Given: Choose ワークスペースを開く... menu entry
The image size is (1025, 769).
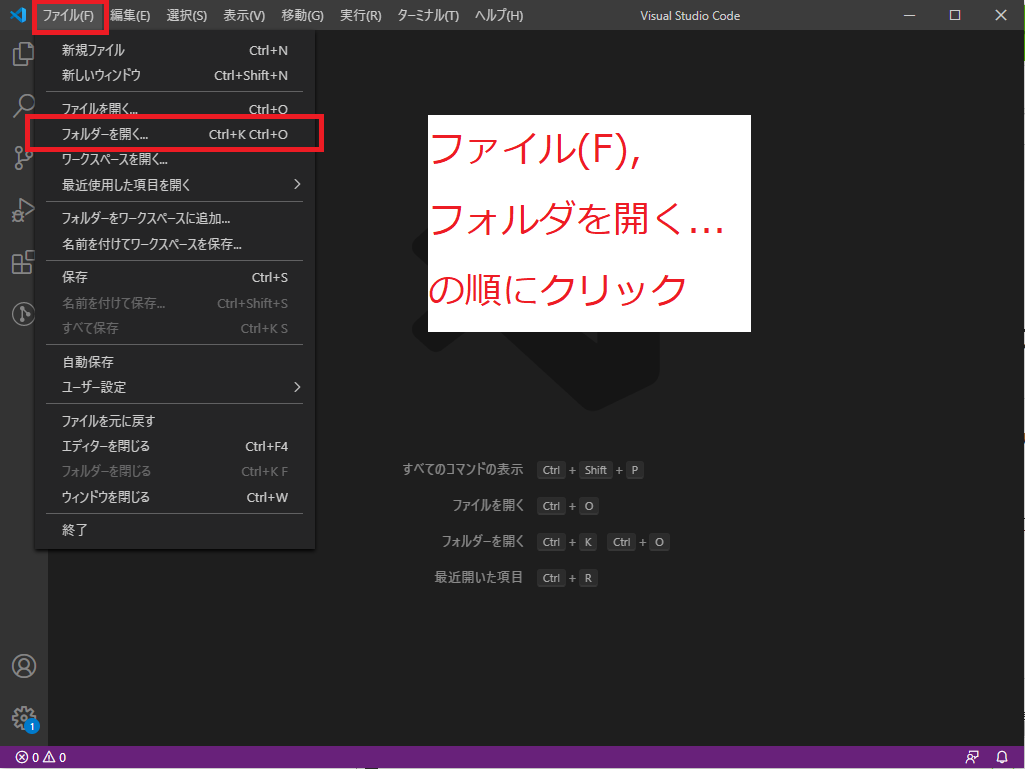Looking at the screenshot, I should (x=175, y=159).
